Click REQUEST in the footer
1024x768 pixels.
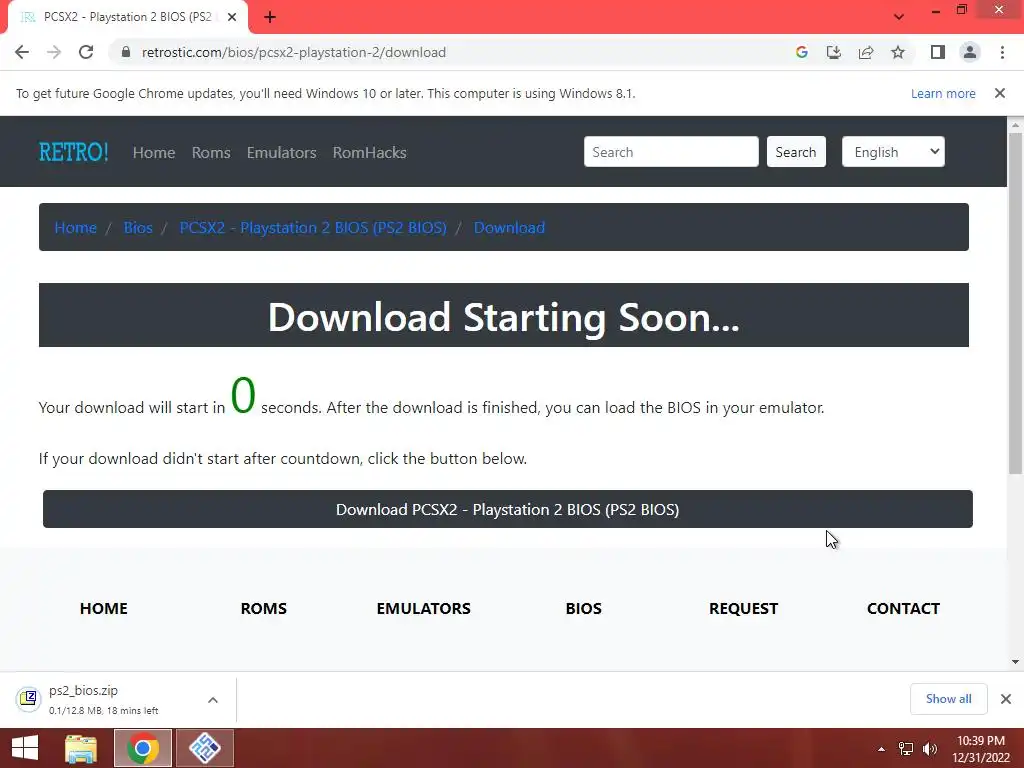click(743, 608)
